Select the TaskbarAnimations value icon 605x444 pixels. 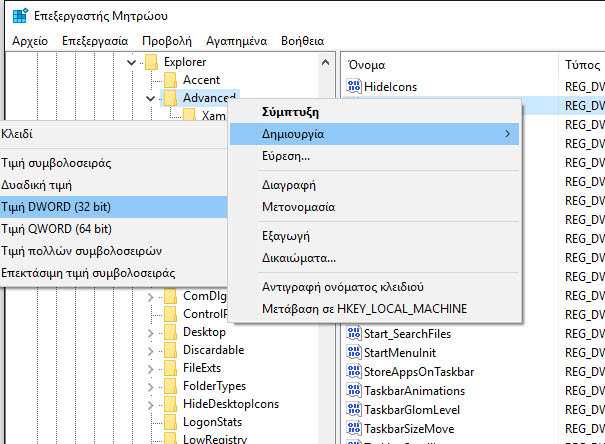[x=354, y=390]
